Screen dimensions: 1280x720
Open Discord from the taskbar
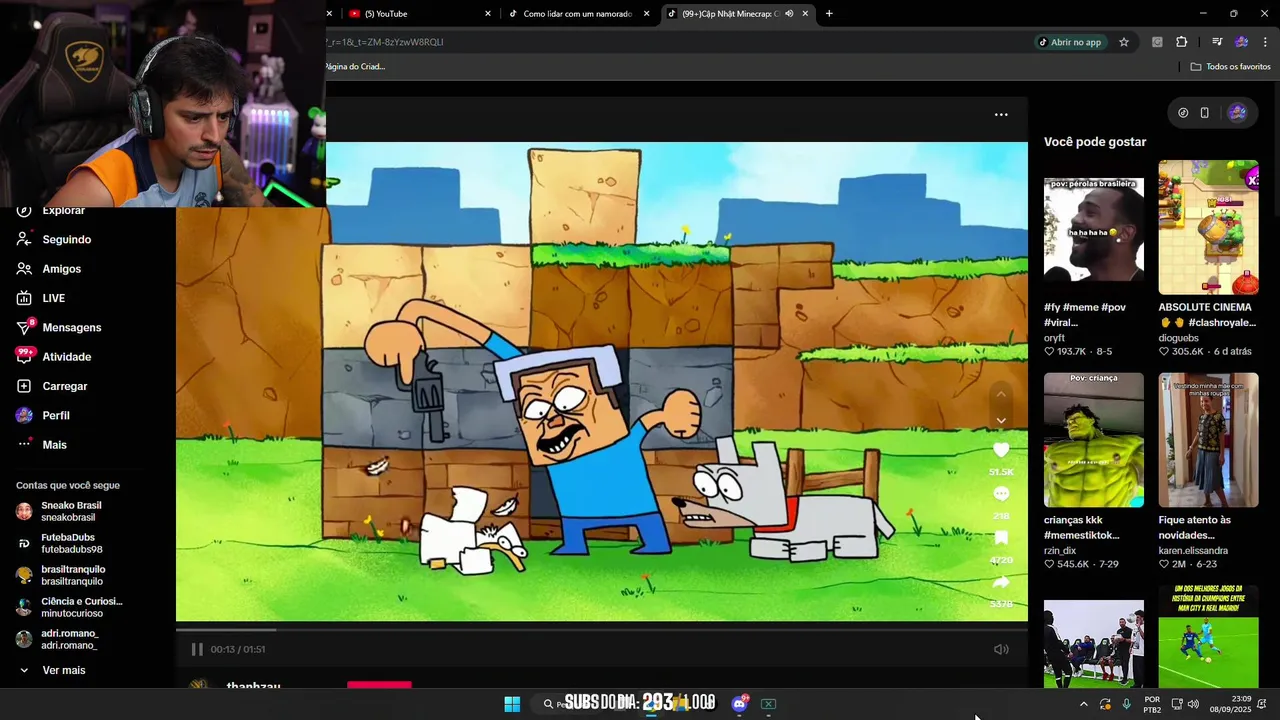740,704
